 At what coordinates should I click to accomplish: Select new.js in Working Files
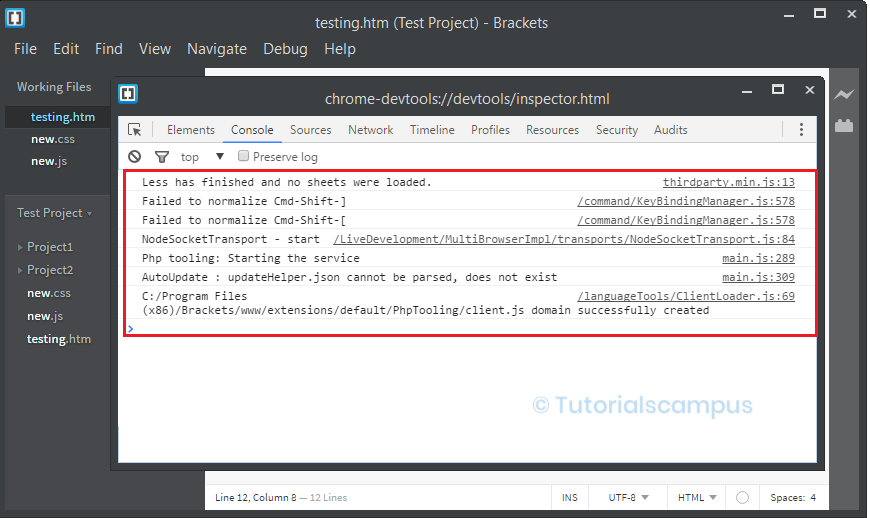[x=49, y=161]
